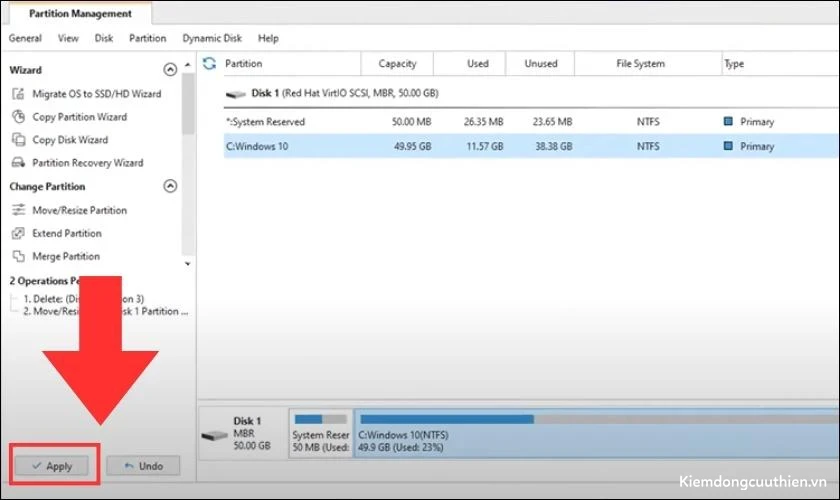Open the Partition menu
The width and height of the screenshot is (840, 500).
coord(147,38)
